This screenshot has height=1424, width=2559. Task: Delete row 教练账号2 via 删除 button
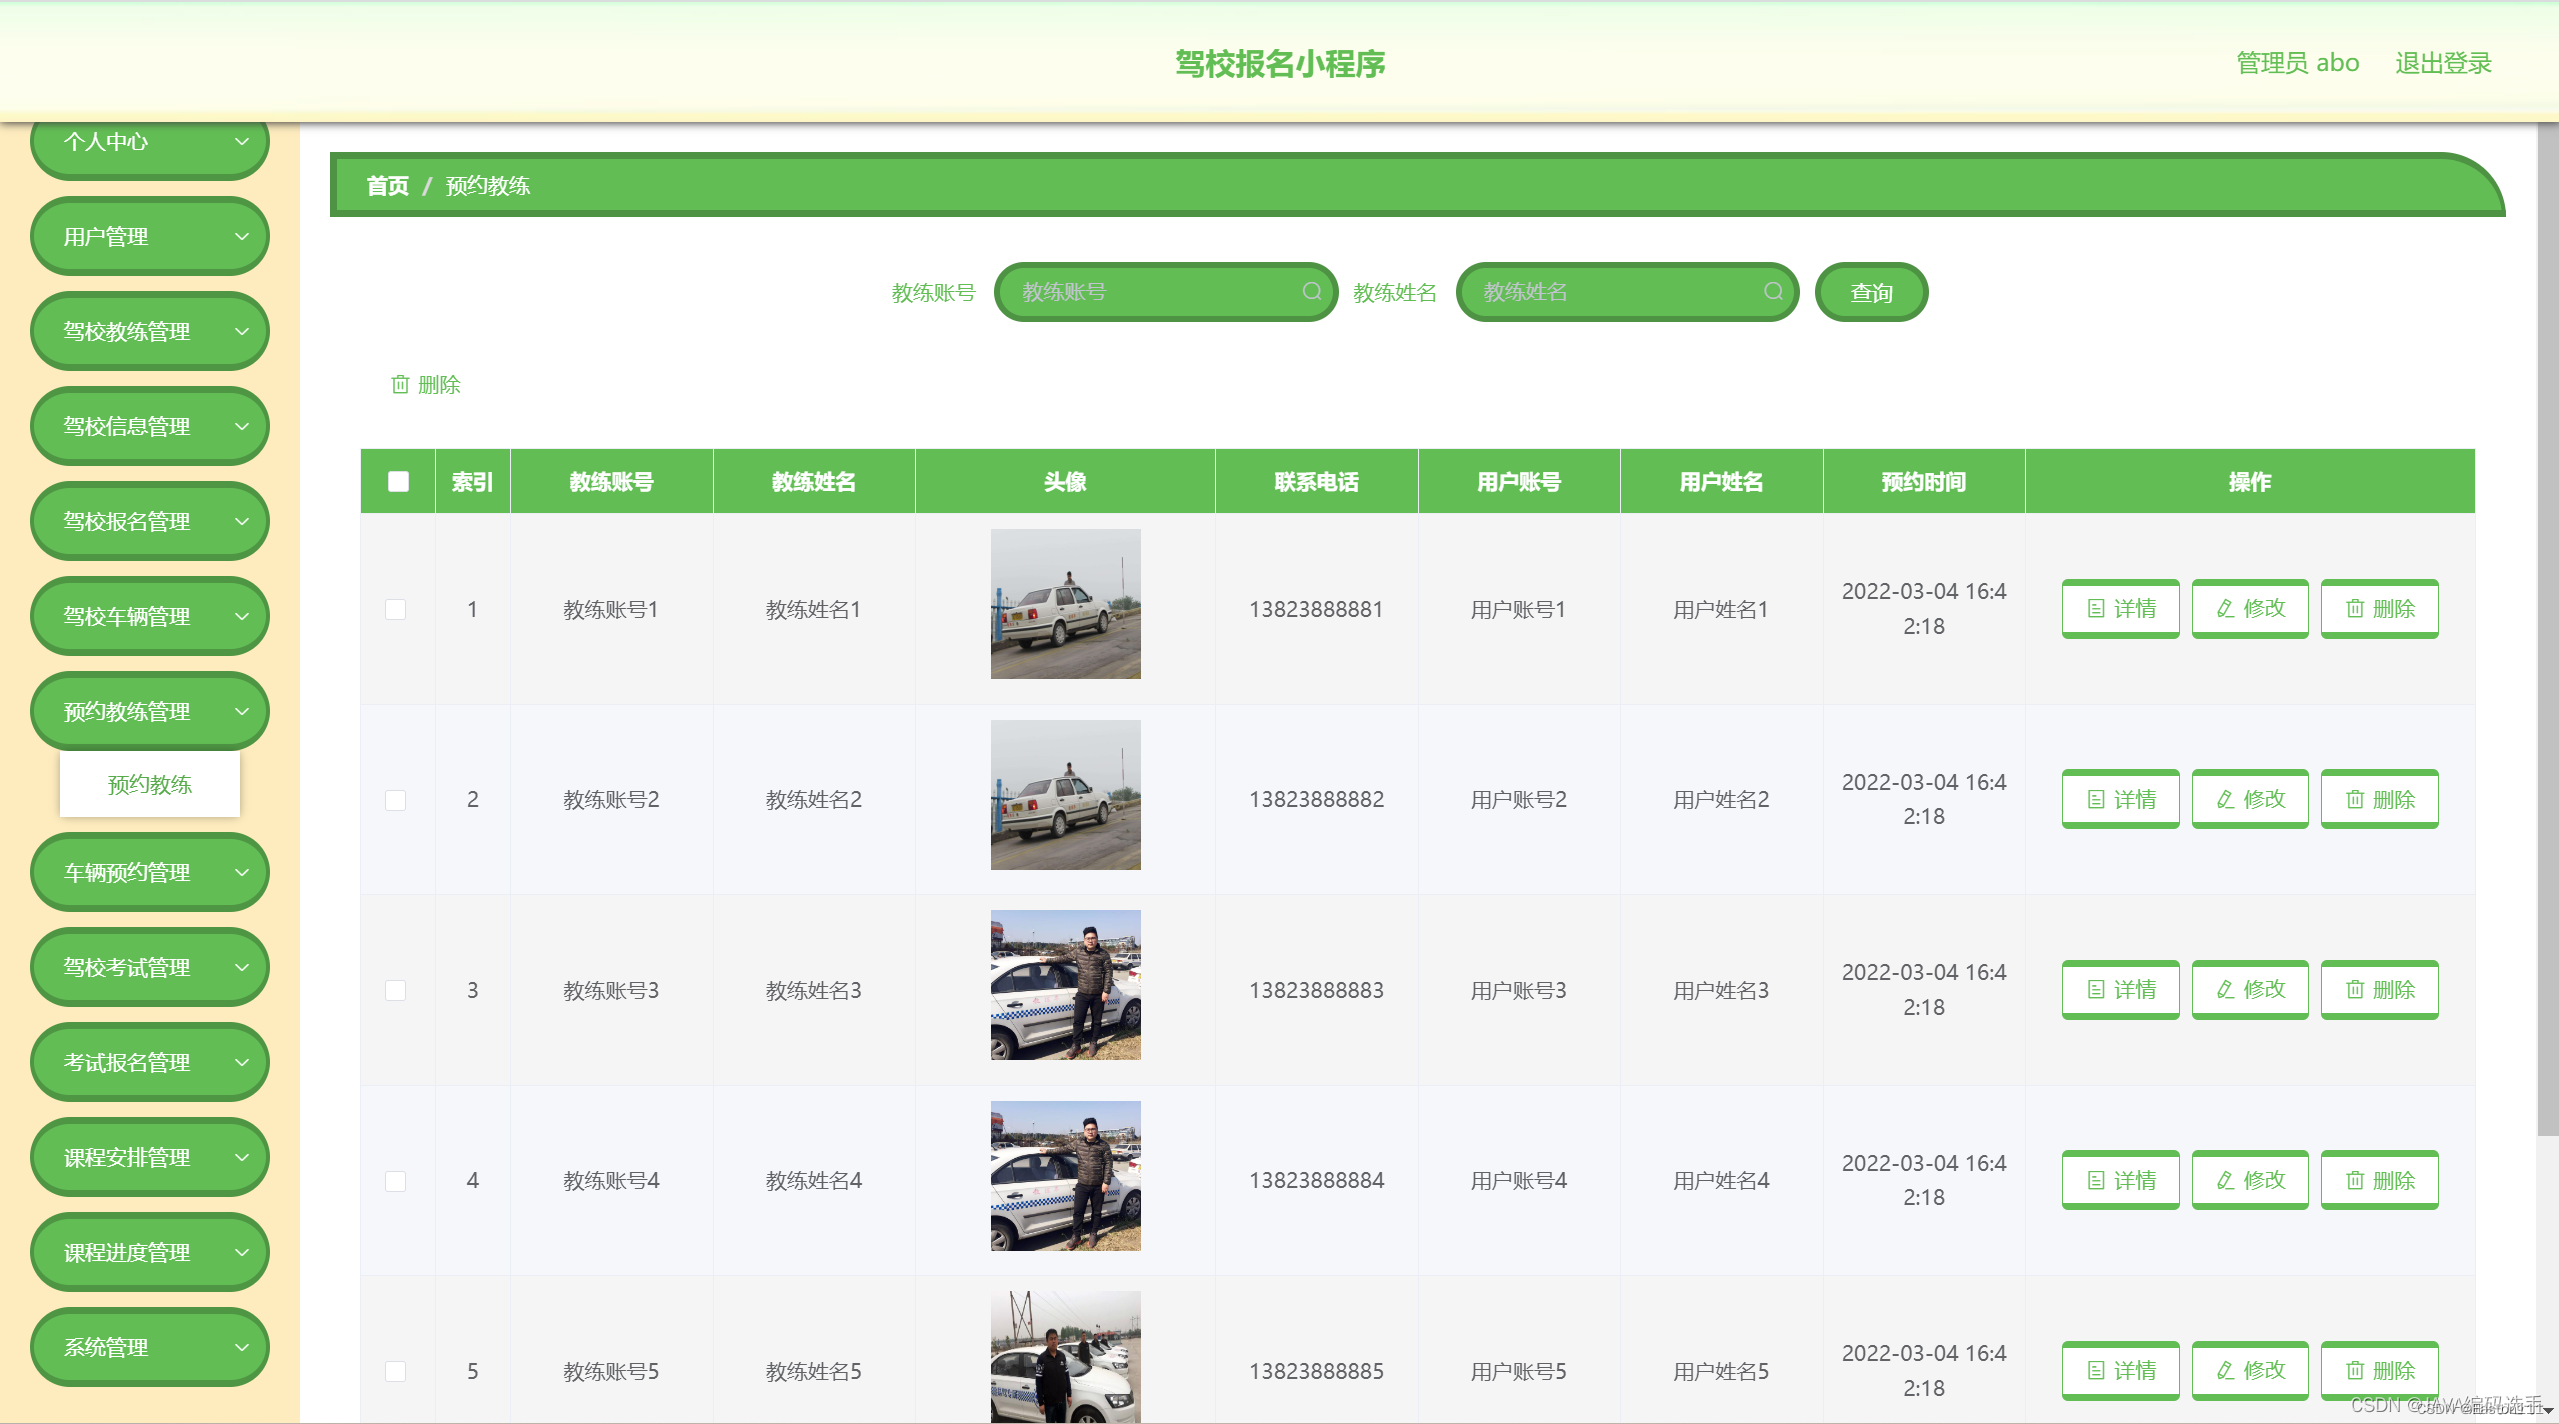click(2379, 799)
